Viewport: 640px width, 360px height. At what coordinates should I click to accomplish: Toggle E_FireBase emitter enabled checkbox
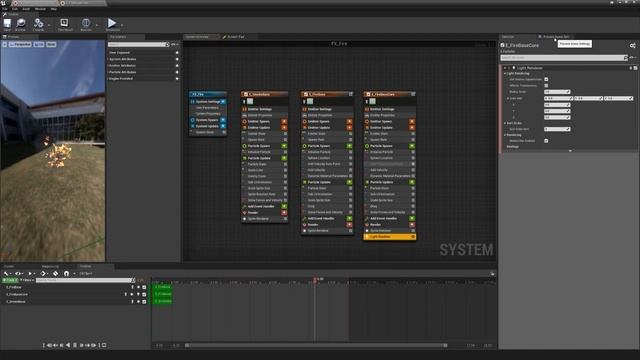pos(306,94)
